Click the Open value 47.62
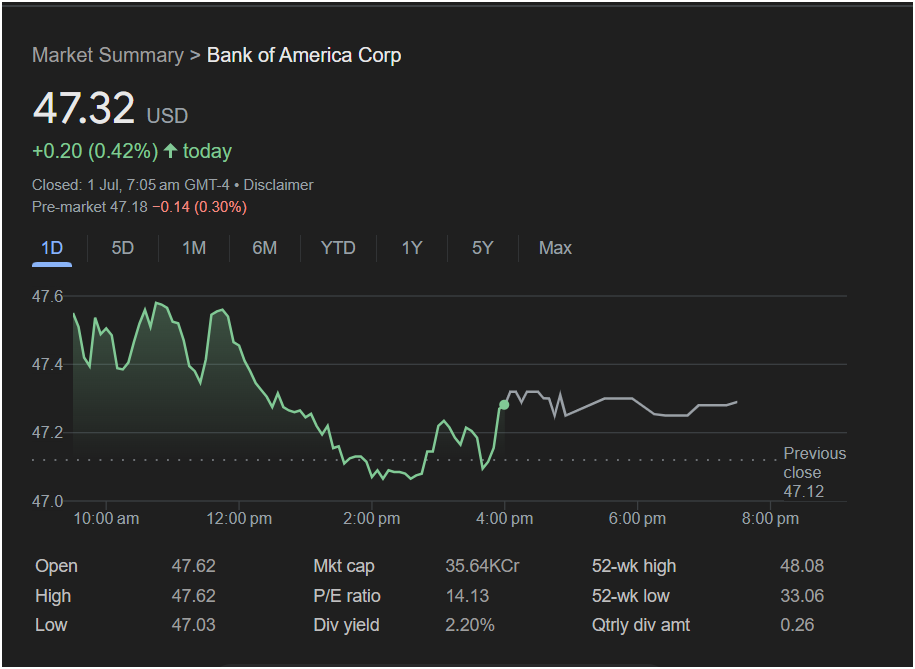Screen dimensions: 915x669 tap(194, 566)
